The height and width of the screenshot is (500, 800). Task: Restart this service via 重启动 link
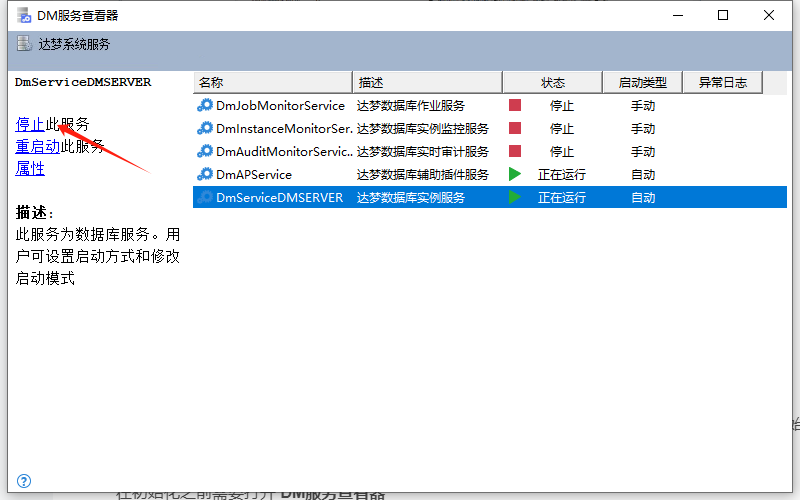click(x=38, y=146)
